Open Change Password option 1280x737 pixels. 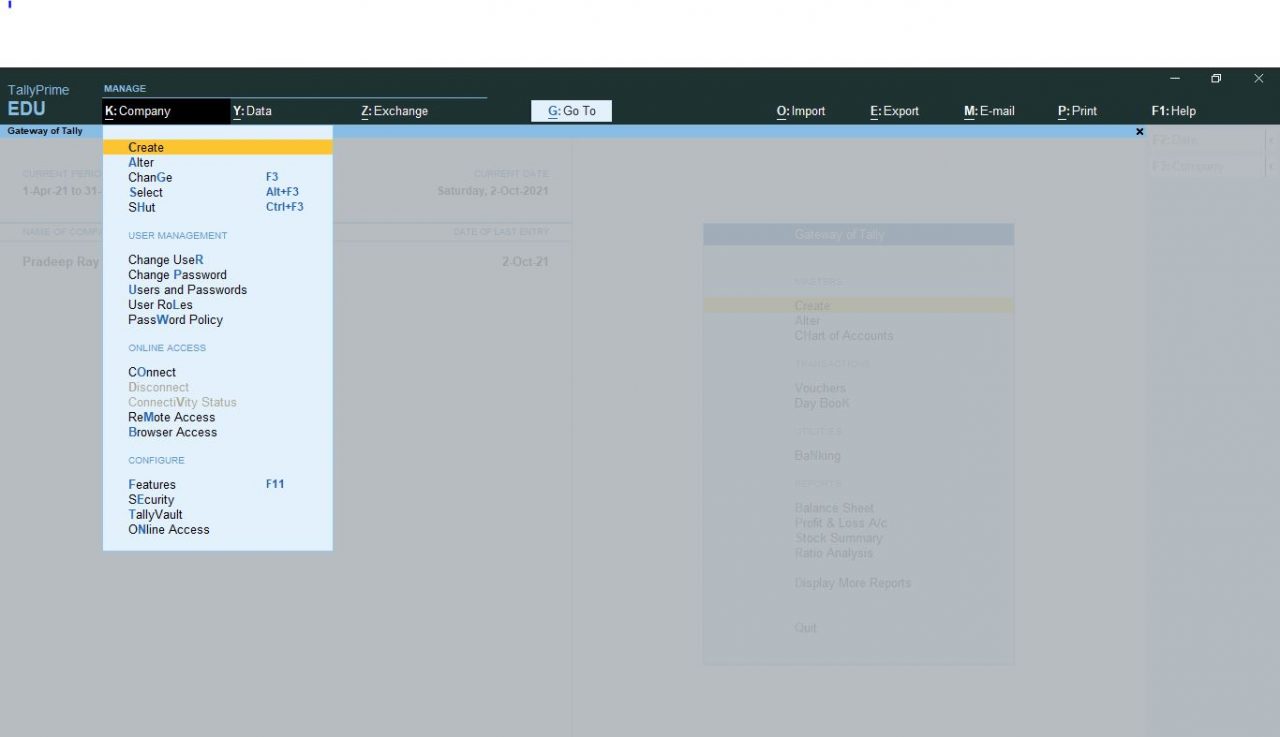tap(178, 274)
